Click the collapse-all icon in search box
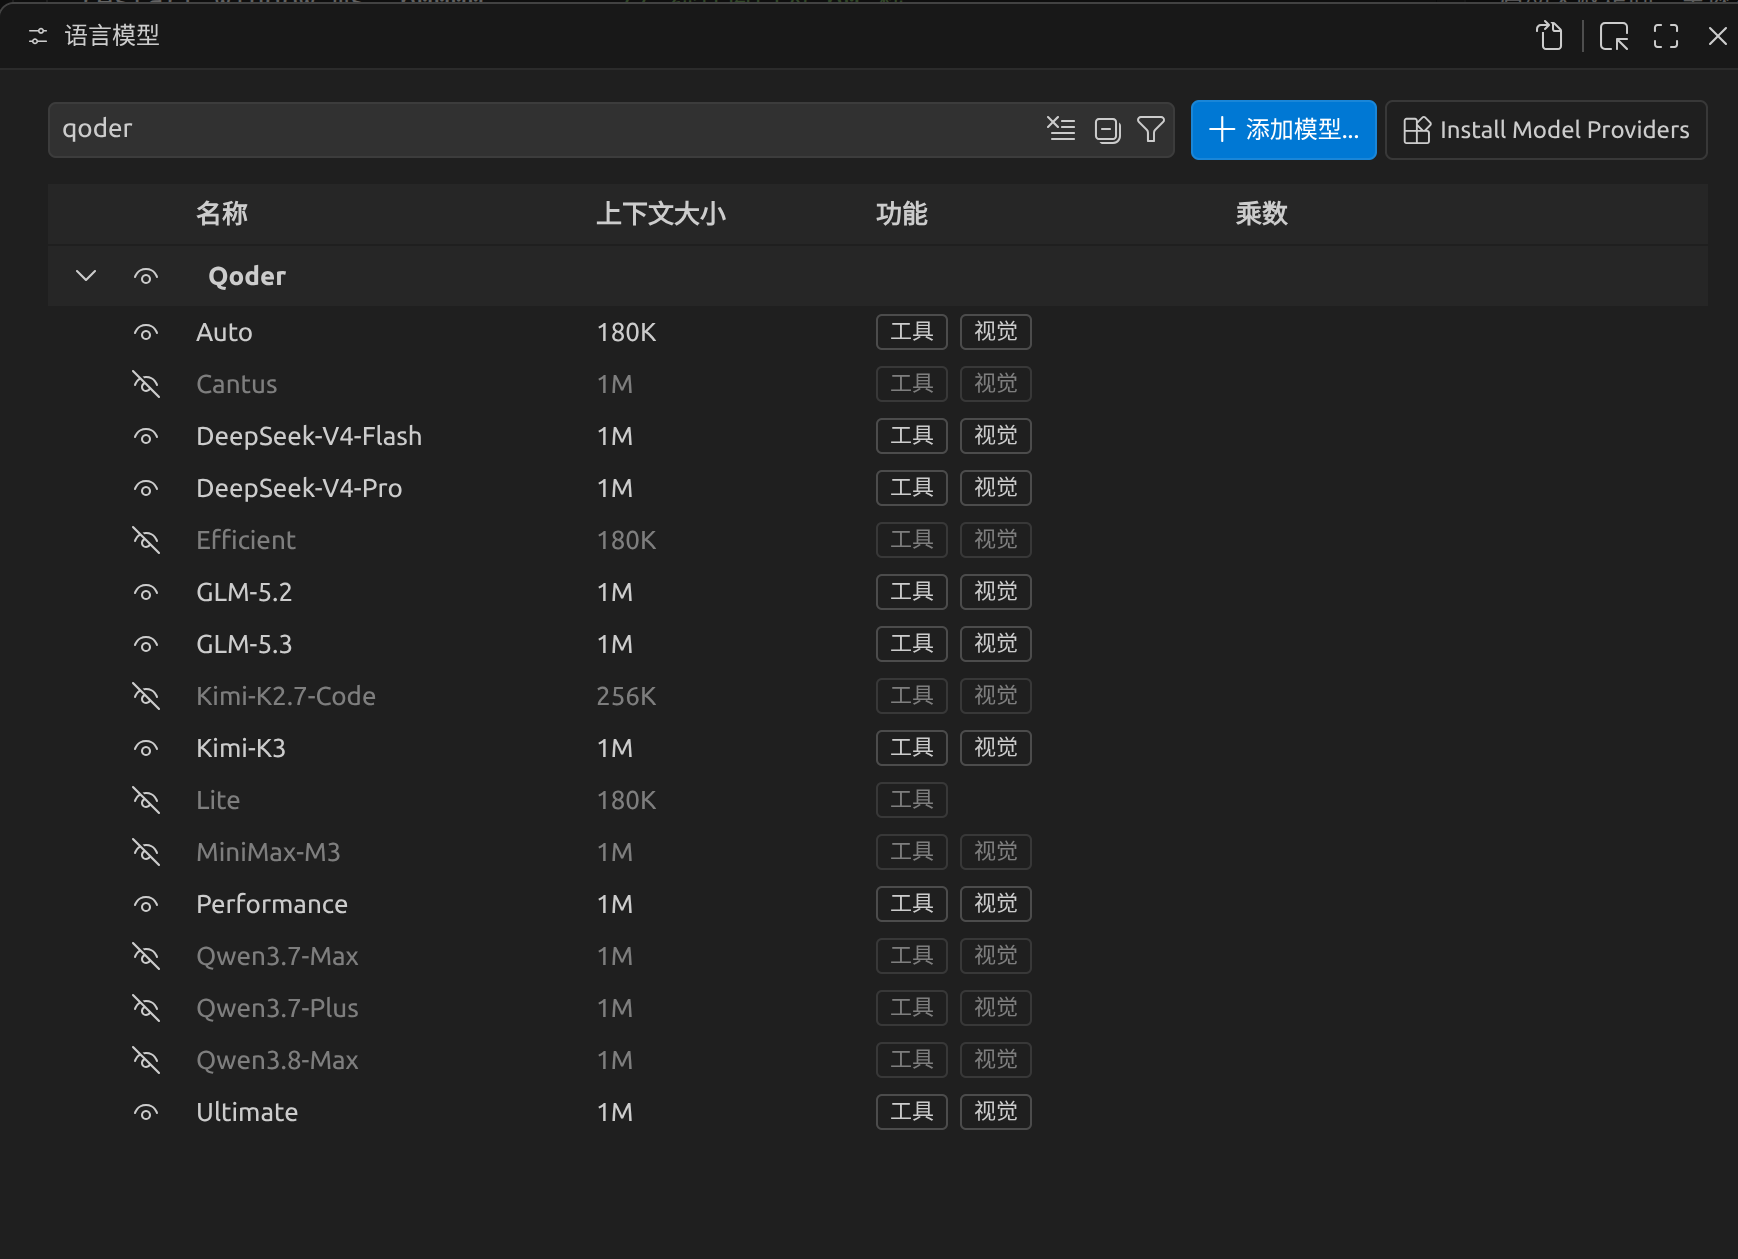 click(1107, 130)
